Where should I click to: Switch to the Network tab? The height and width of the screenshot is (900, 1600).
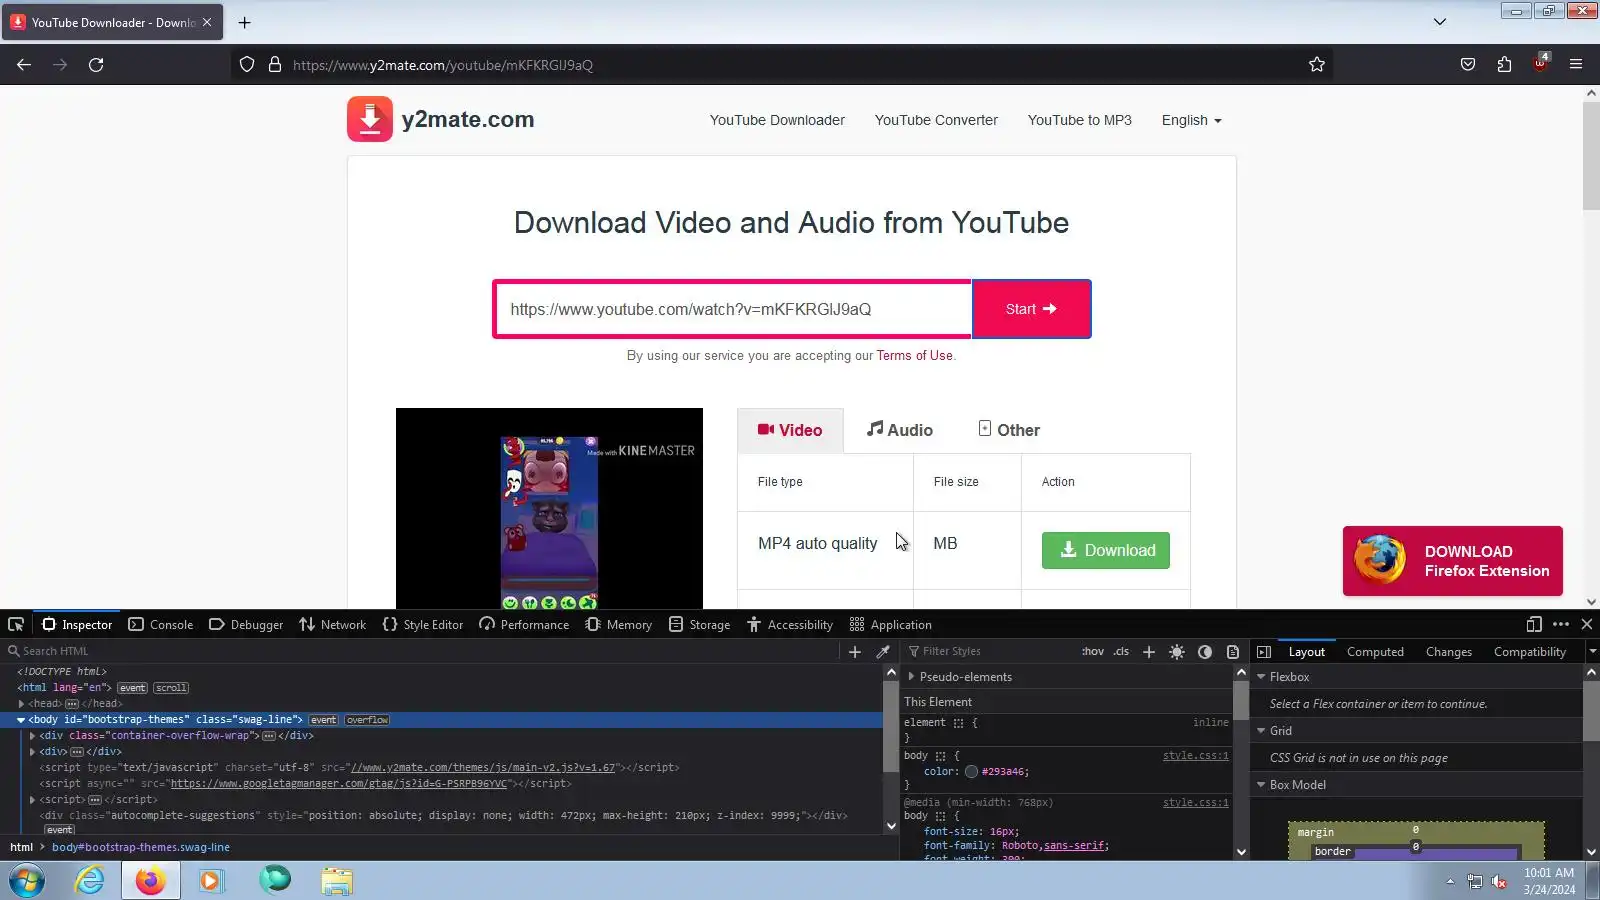pos(333,624)
